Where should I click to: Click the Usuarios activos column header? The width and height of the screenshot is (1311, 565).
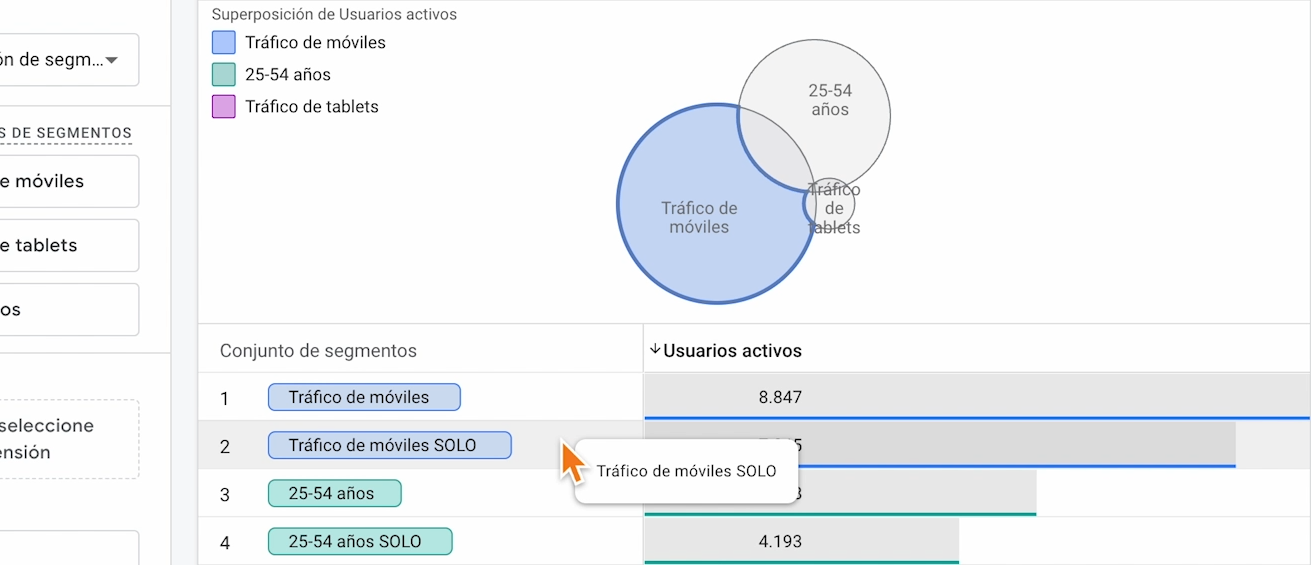[733, 351]
